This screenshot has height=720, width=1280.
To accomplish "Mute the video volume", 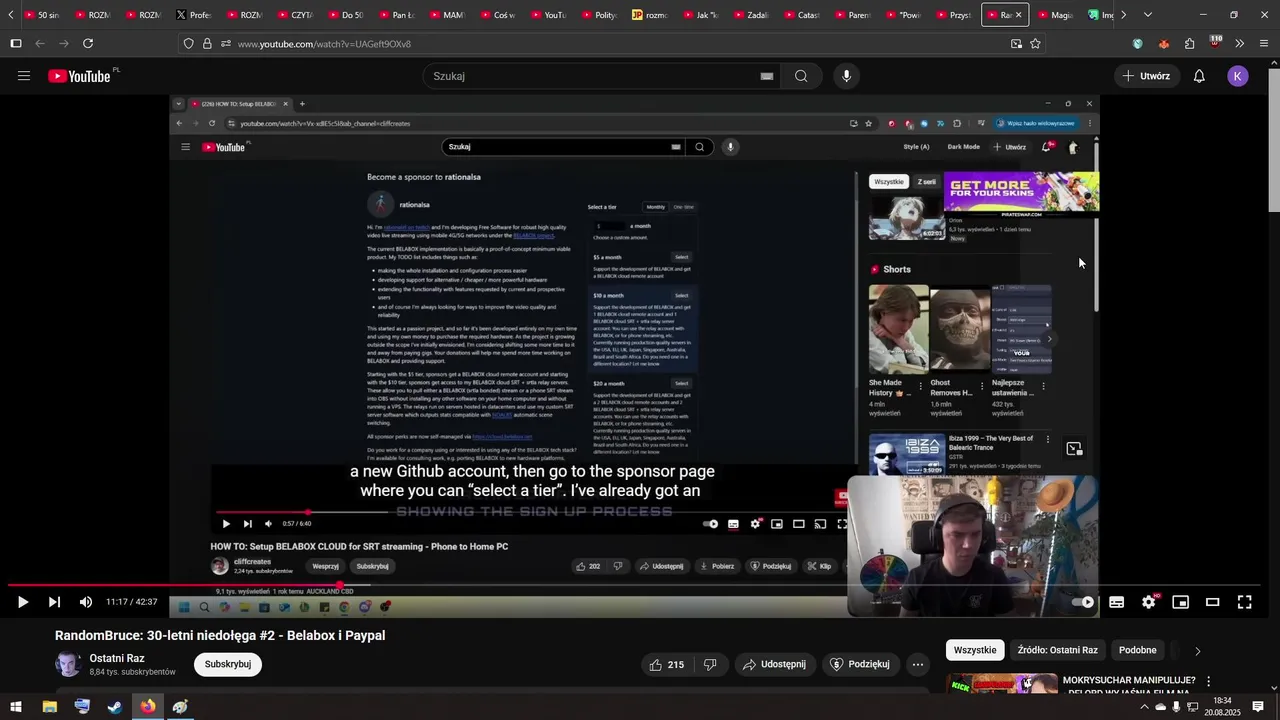I will click(86, 602).
